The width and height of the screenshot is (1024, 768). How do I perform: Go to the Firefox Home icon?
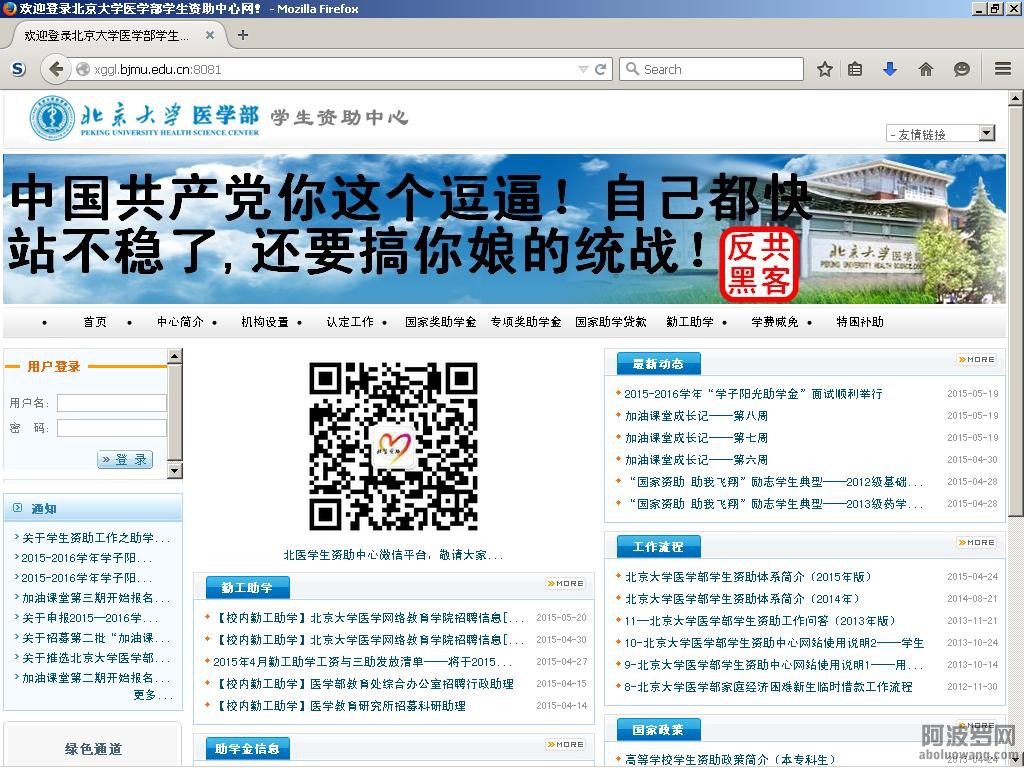926,69
